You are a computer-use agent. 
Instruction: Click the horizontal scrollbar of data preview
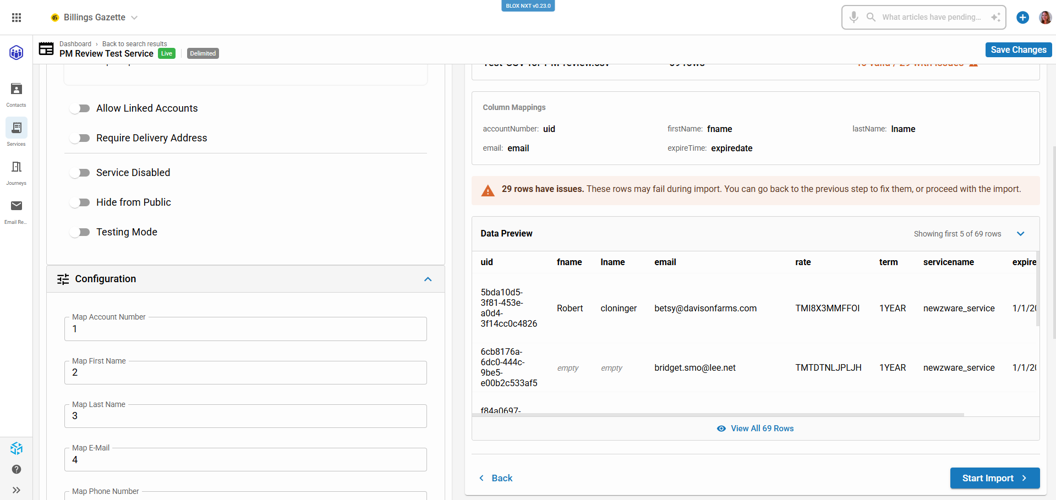pyautogui.click(x=718, y=415)
